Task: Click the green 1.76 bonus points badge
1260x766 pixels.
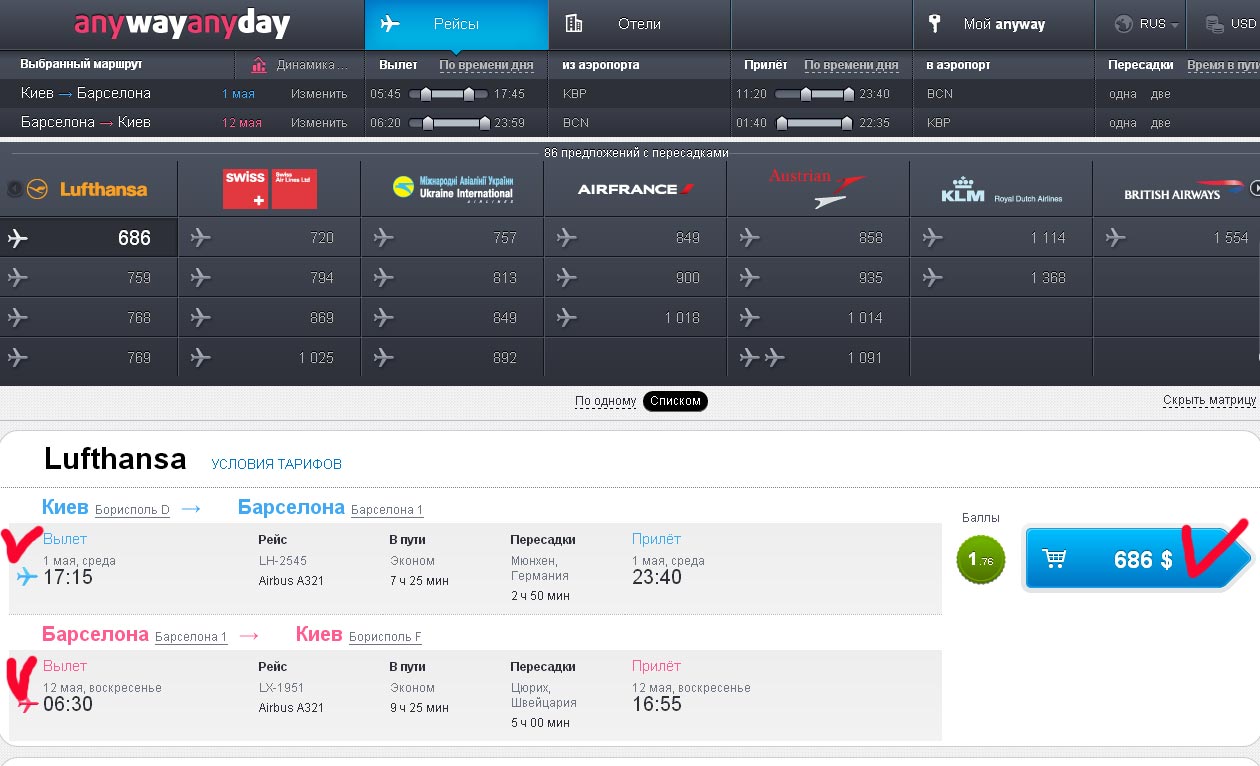Action: (x=981, y=560)
